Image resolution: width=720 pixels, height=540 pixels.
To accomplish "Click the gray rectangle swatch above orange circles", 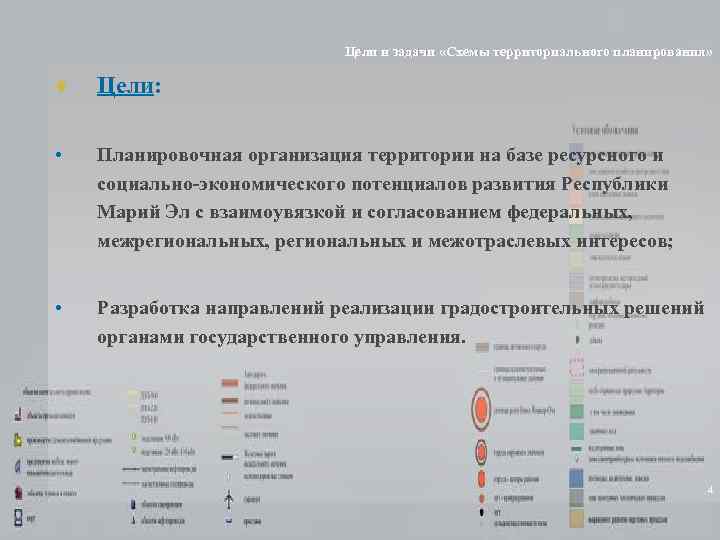I will pyautogui.click(x=482, y=347).
